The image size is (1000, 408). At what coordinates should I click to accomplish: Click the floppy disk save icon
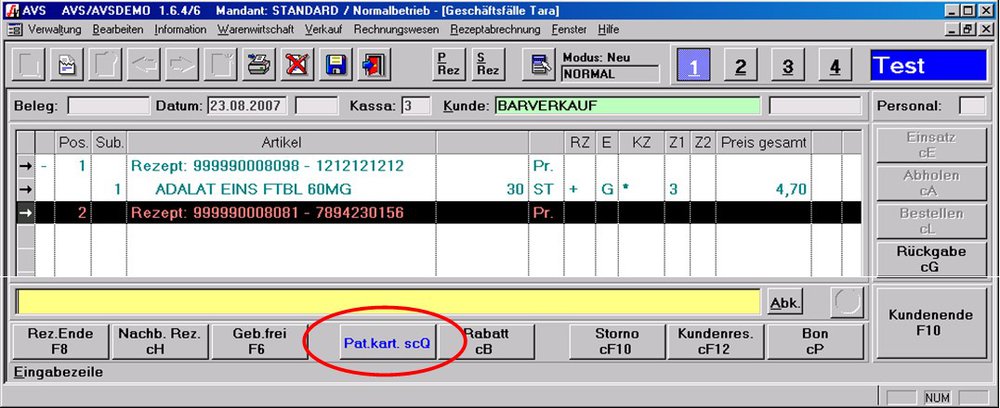click(335, 66)
